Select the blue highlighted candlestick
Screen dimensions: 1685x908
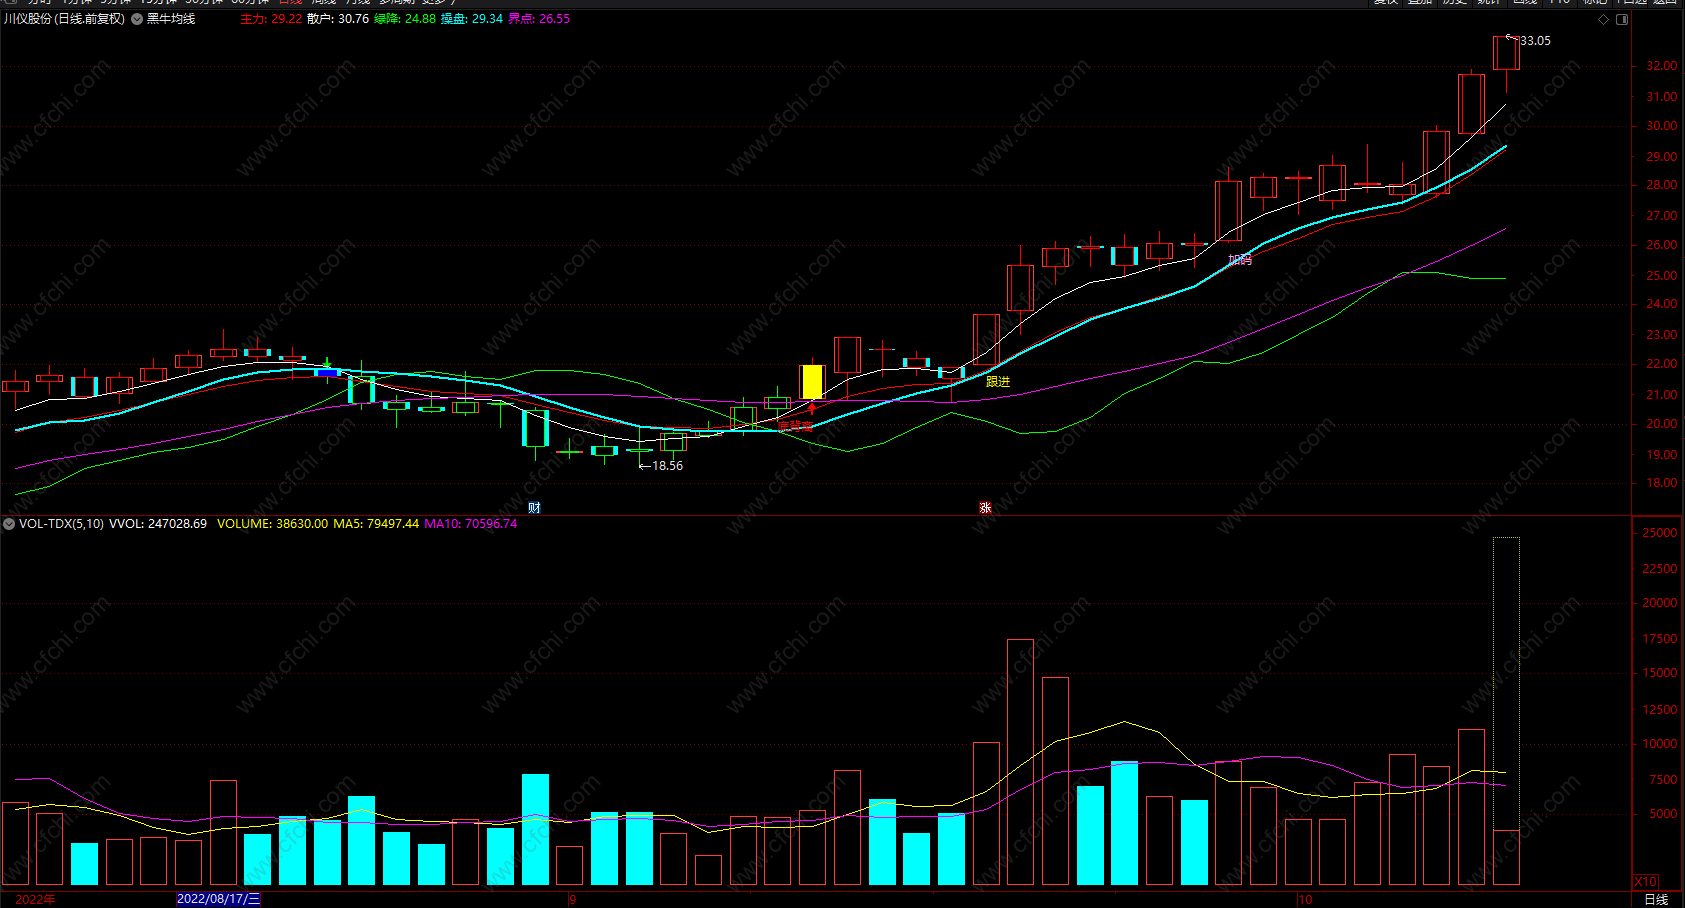tap(327, 372)
